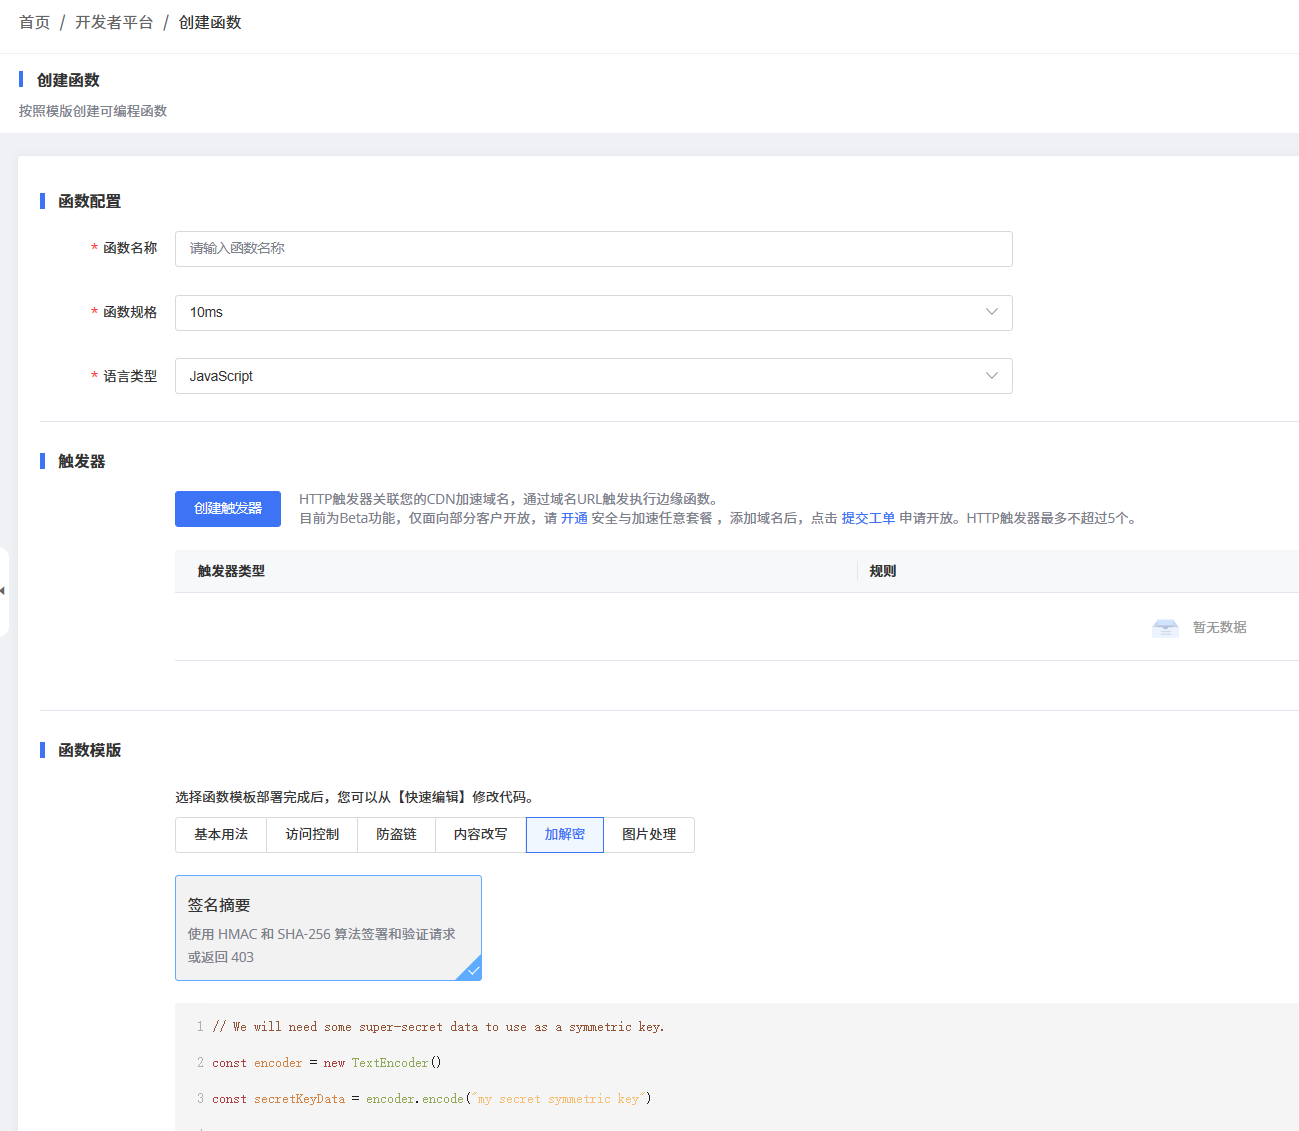Click the first line of template code
Viewport: 1299px width, 1131px height.
(438, 1027)
